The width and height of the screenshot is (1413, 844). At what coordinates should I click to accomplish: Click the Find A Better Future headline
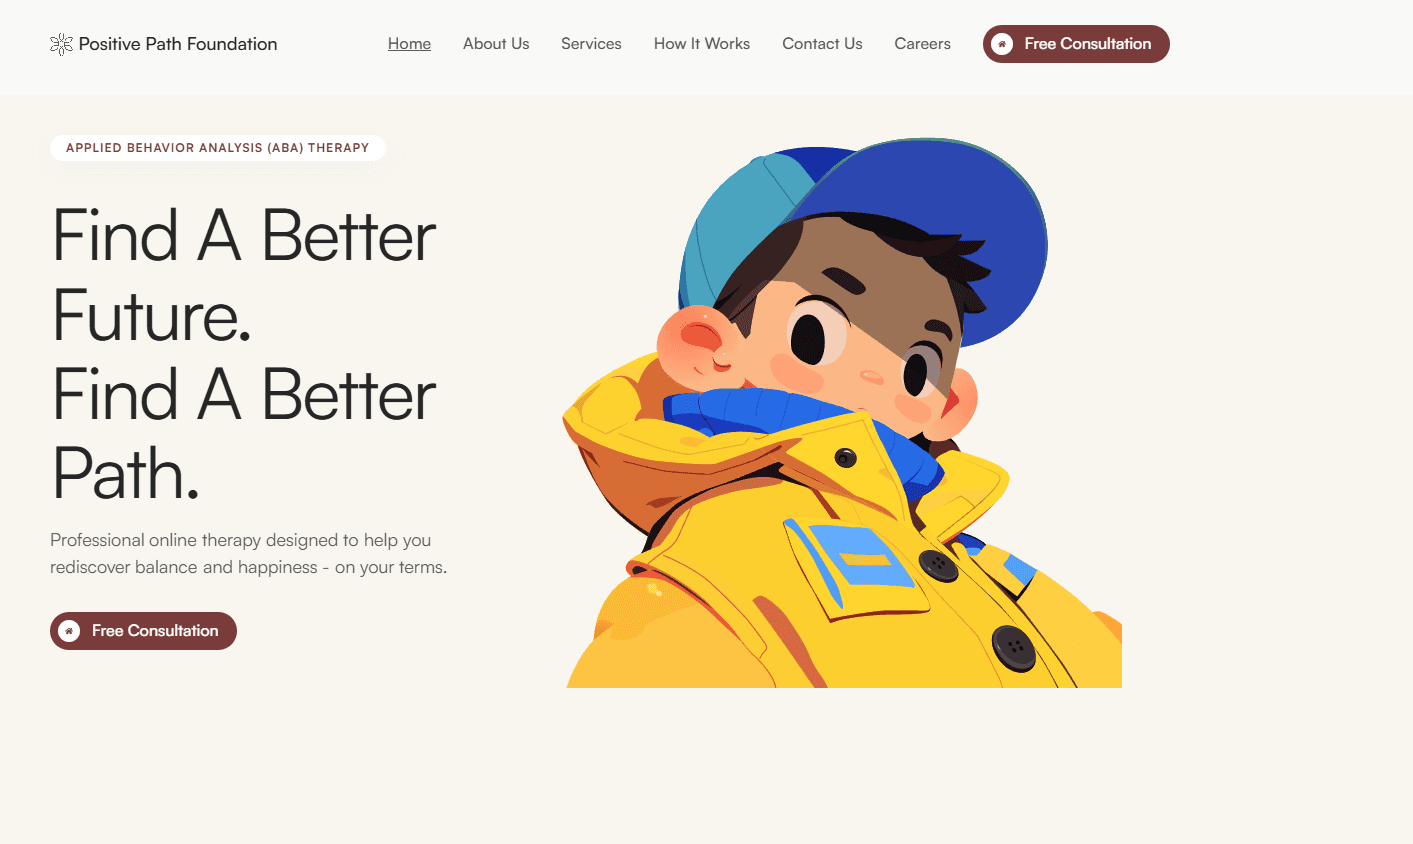[x=244, y=275]
